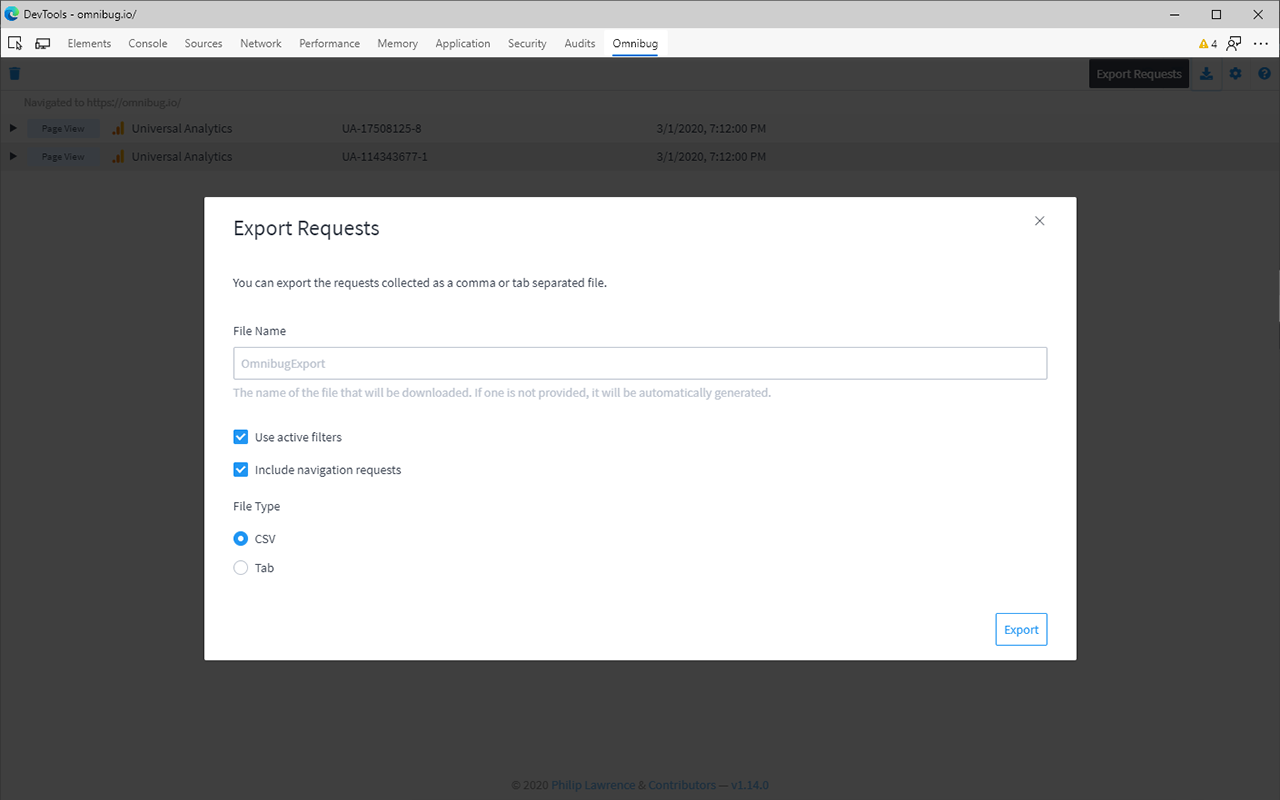1280x800 pixels.
Task: Open the Application tab
Action: [463, 44]
